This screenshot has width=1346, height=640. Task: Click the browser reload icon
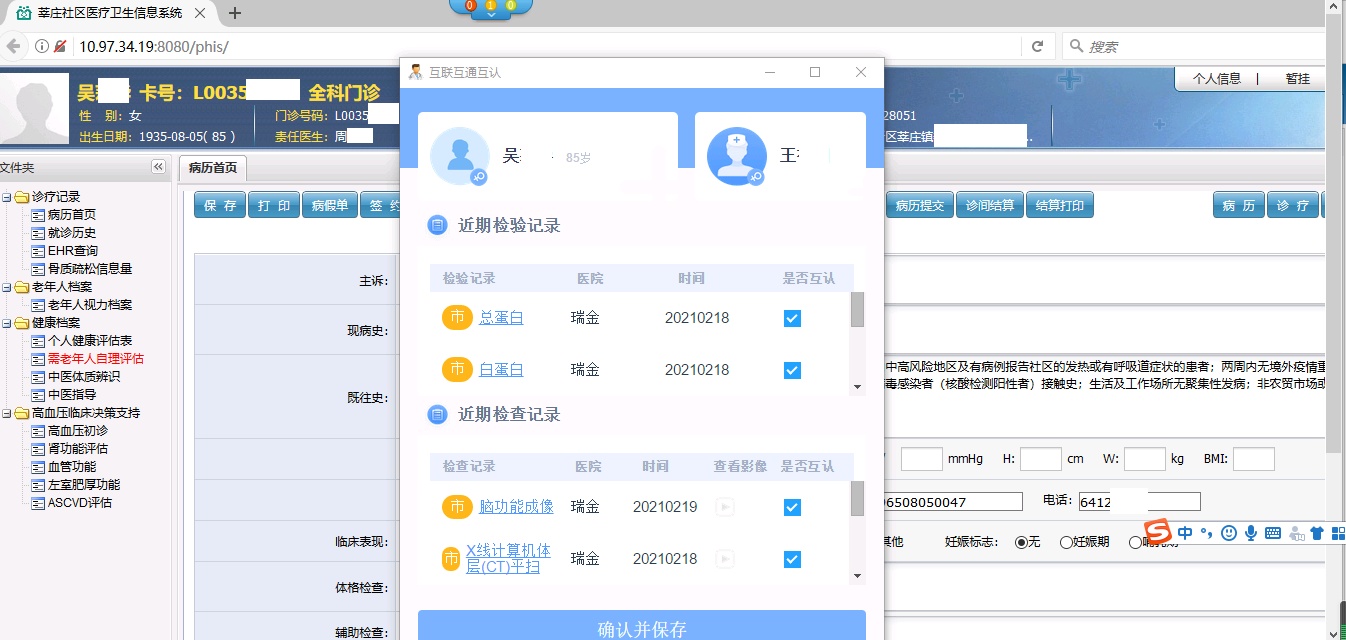click(1037, 46)
